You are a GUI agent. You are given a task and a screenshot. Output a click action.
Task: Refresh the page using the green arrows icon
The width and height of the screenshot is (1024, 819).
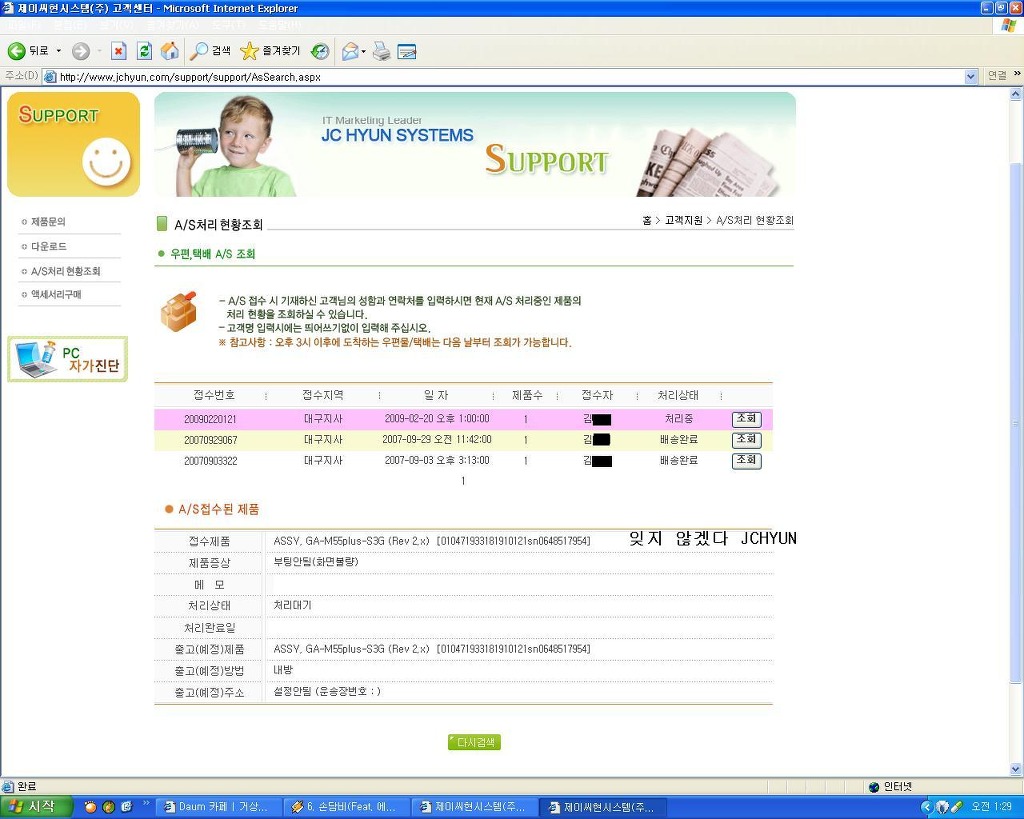(144, 51)
